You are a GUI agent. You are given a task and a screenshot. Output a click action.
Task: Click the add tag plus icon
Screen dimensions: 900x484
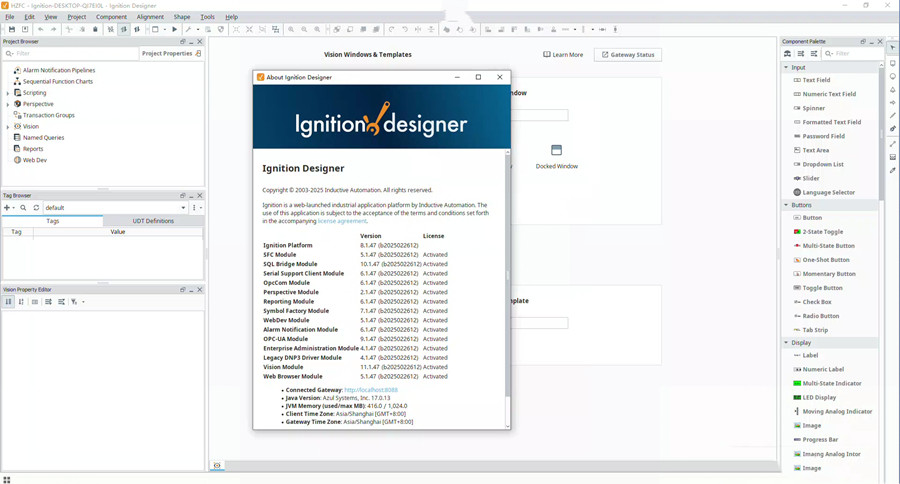[x=7, y=208]
